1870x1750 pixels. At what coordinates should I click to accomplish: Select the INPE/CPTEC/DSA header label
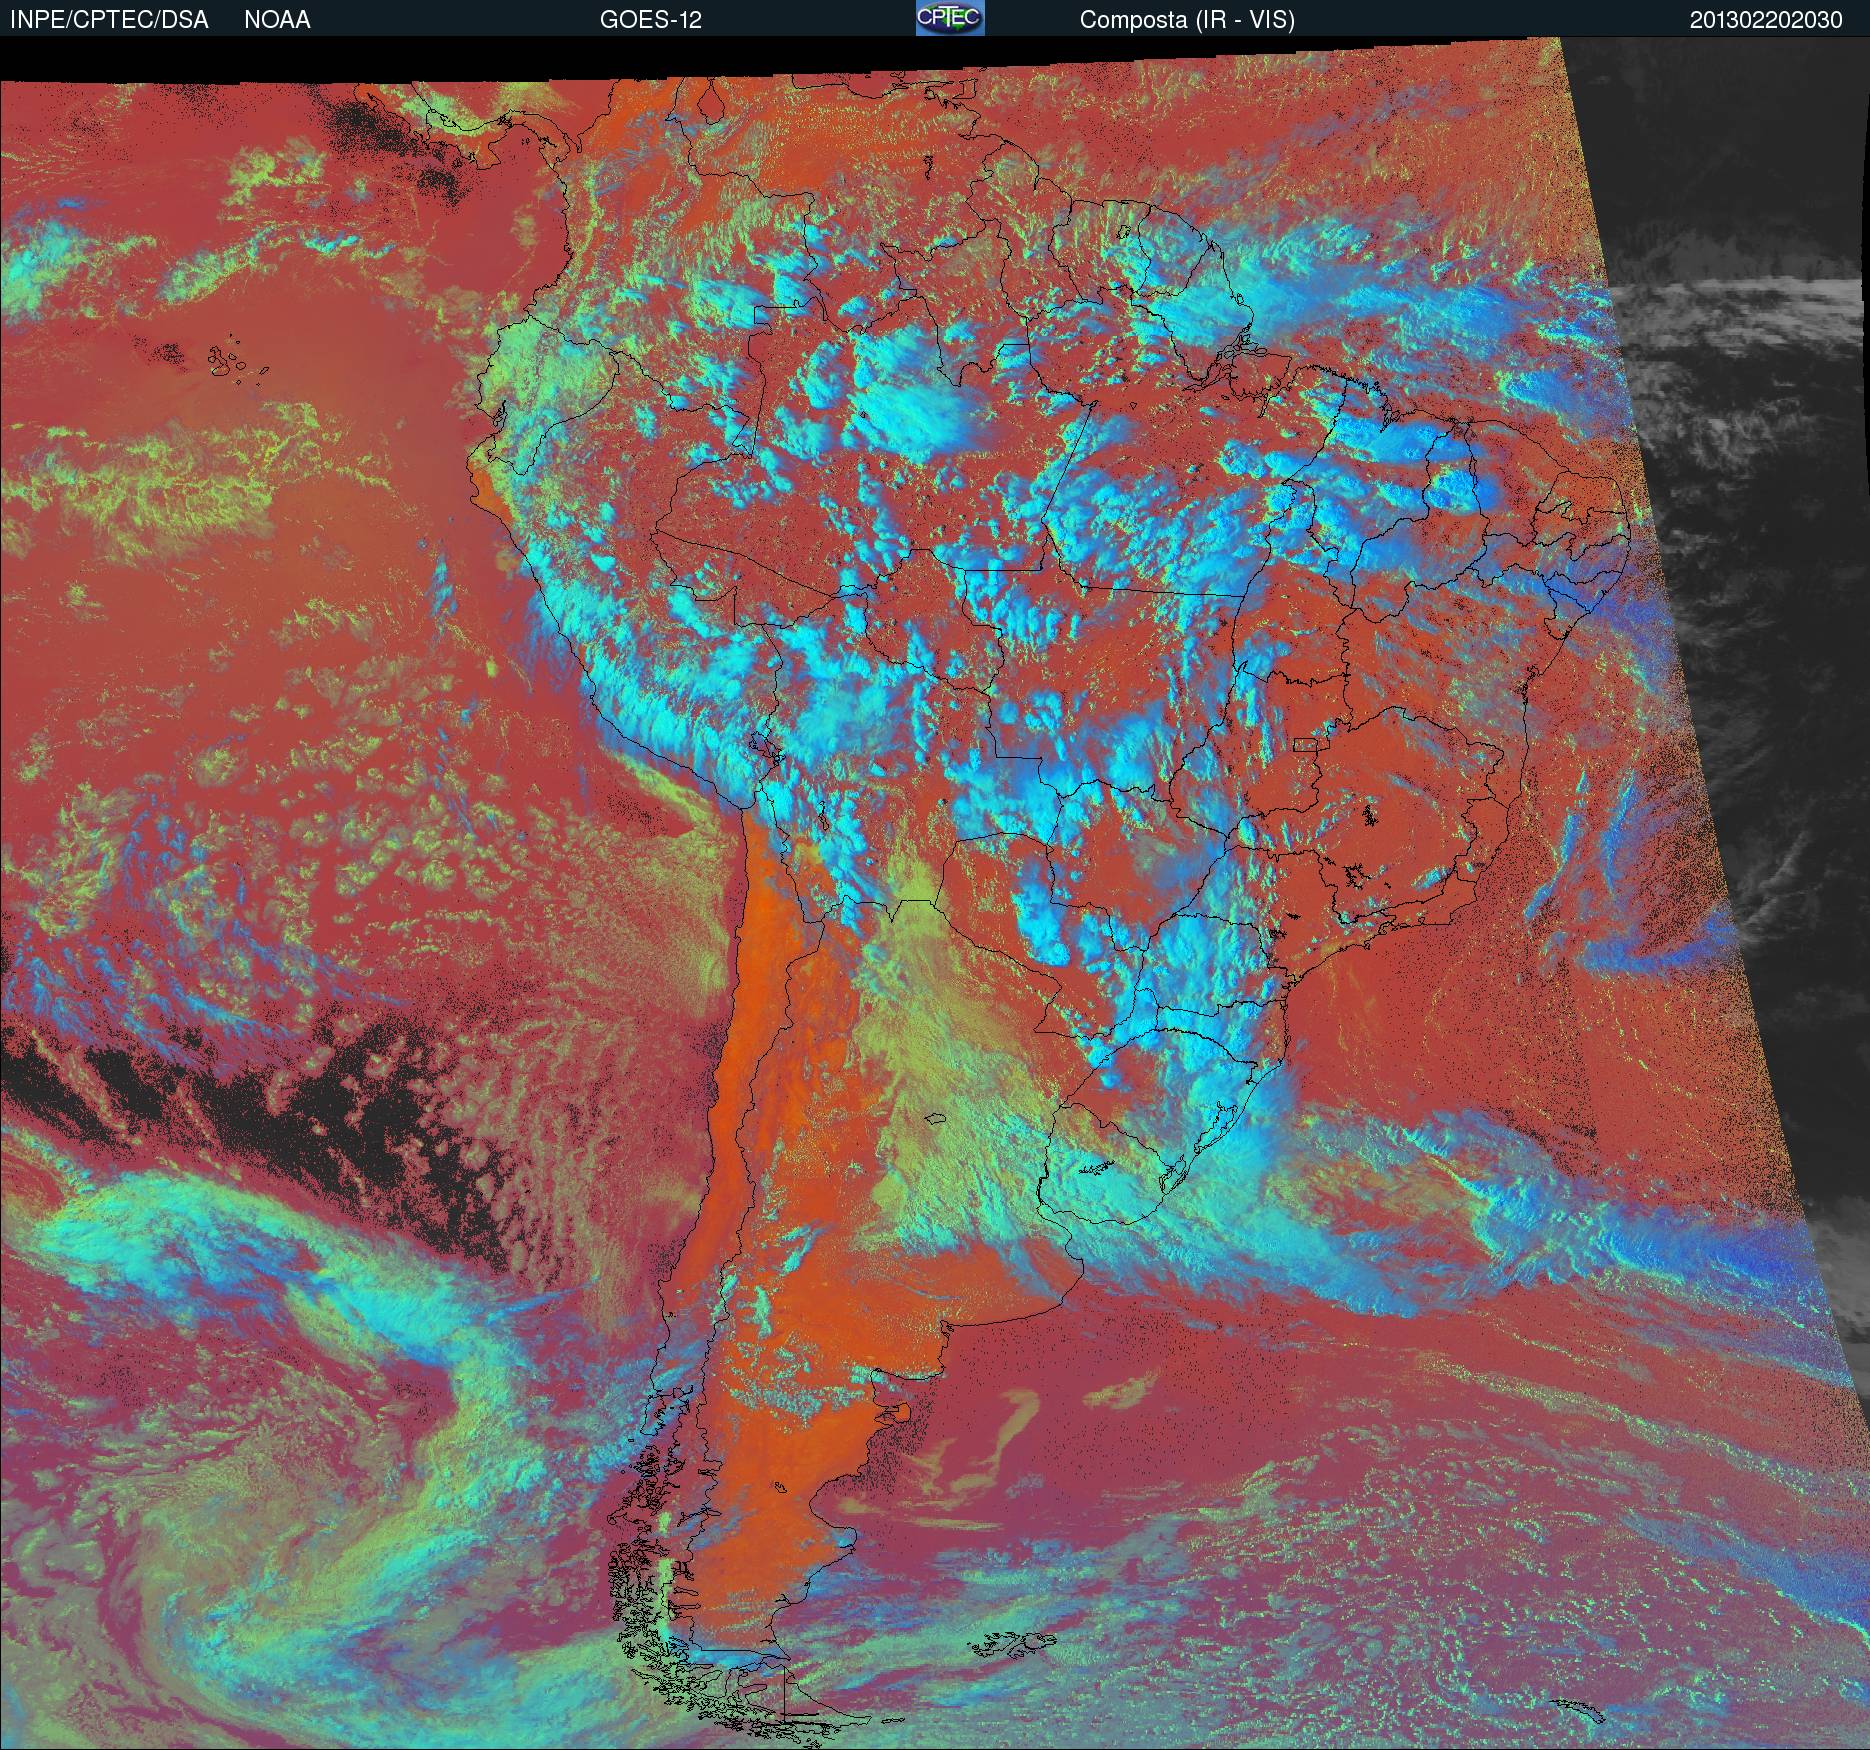tap(109, 20)
